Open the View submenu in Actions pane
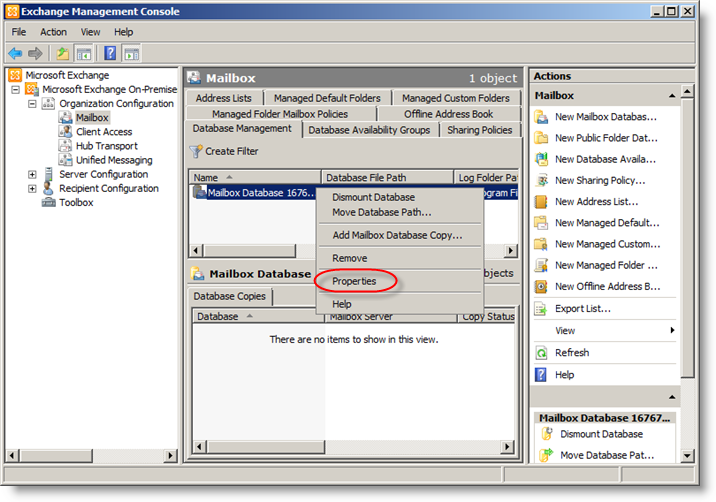This screenshot has height=502, width=716. coord(604,331)
